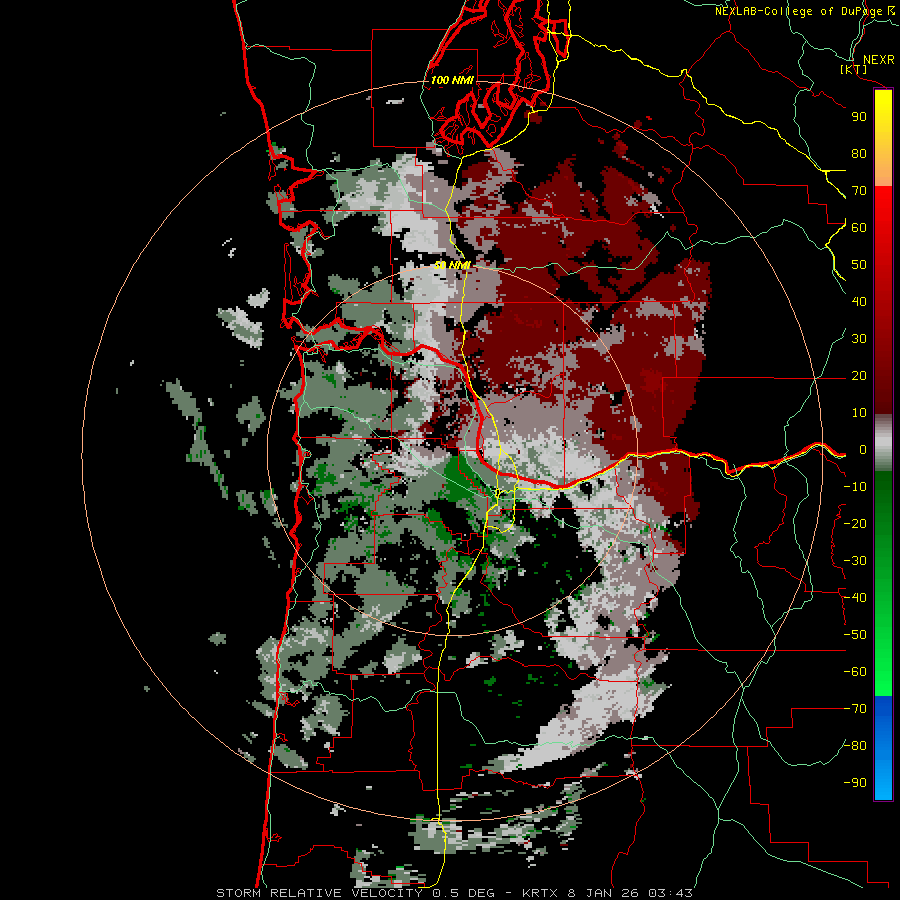Click the -20 value on velocity scale
The image size is (900, 900).
coord(855,523)
